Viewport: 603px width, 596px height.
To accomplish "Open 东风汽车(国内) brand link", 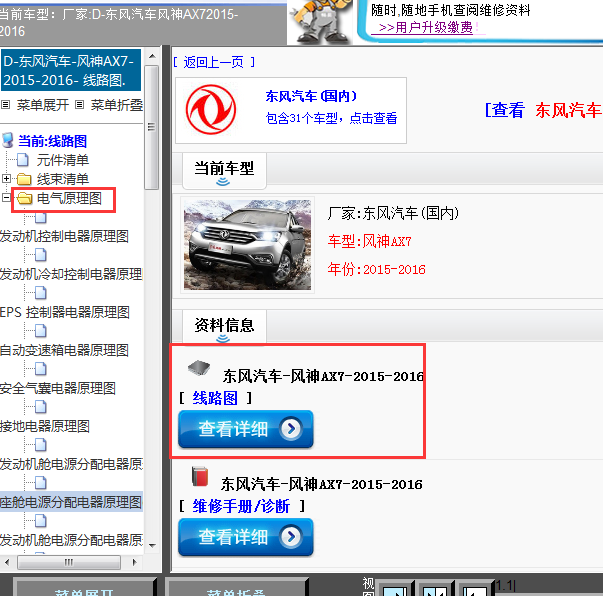I will [x=311, y=96].
